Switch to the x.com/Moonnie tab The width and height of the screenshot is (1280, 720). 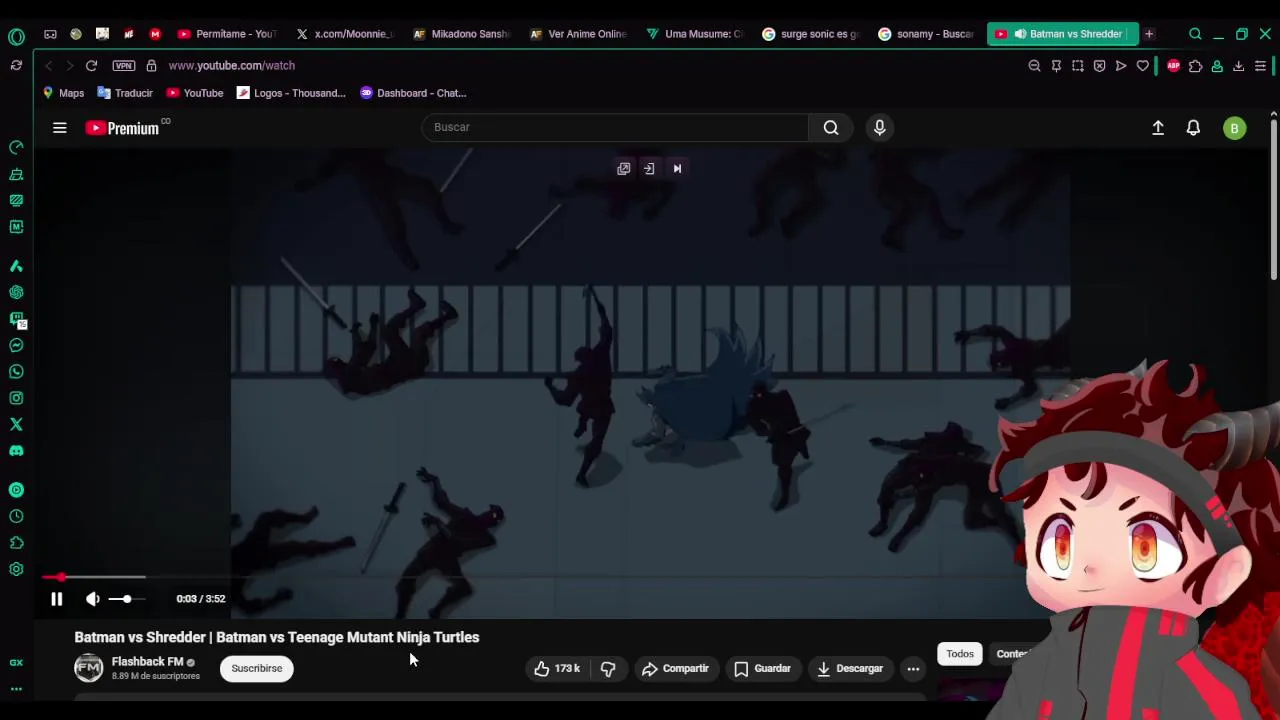pyautogui.click(x=345, y=34)
